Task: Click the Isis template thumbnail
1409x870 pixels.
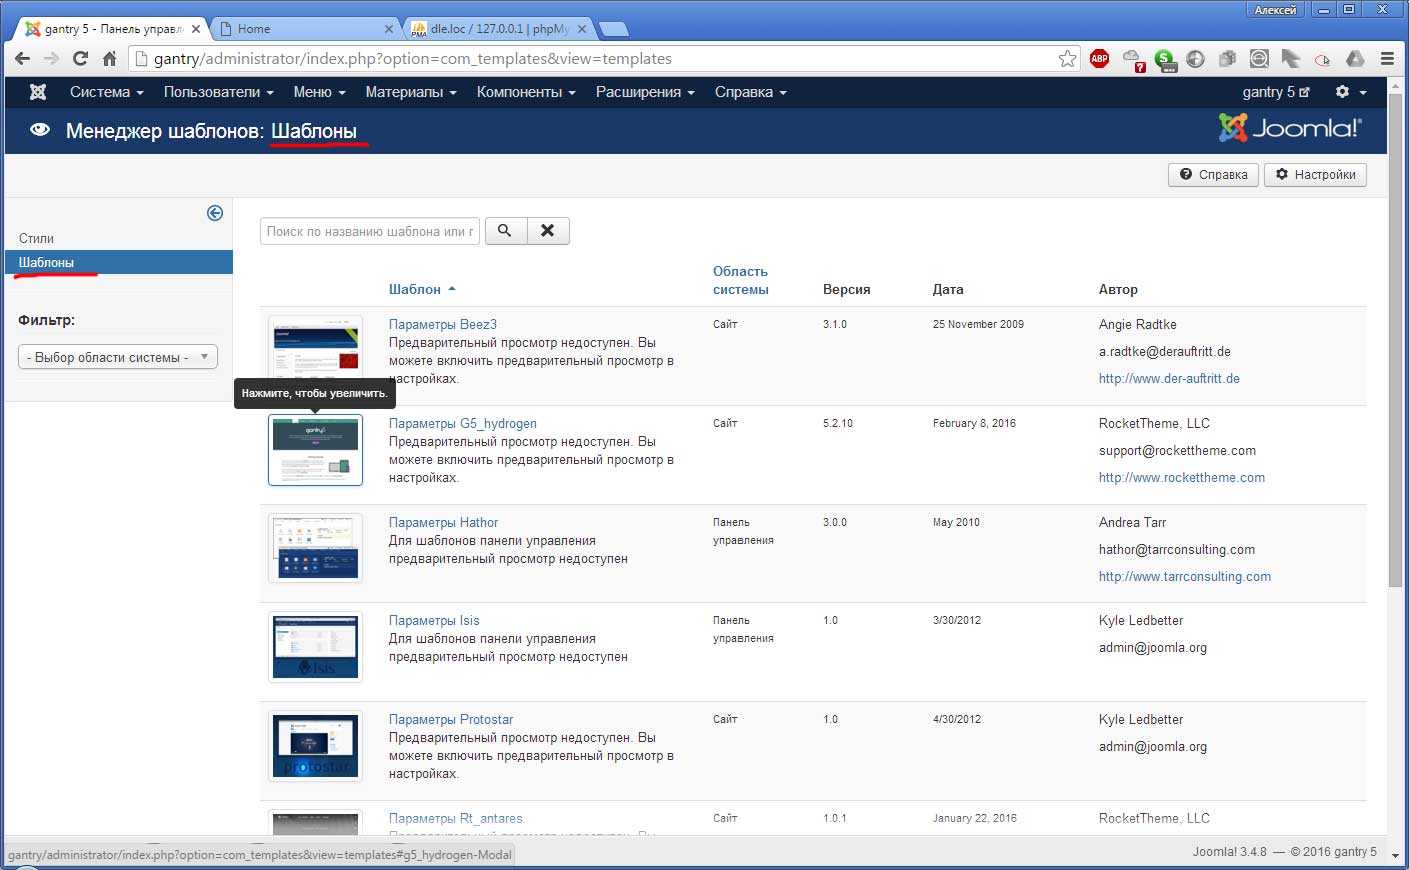Action: 315,647
